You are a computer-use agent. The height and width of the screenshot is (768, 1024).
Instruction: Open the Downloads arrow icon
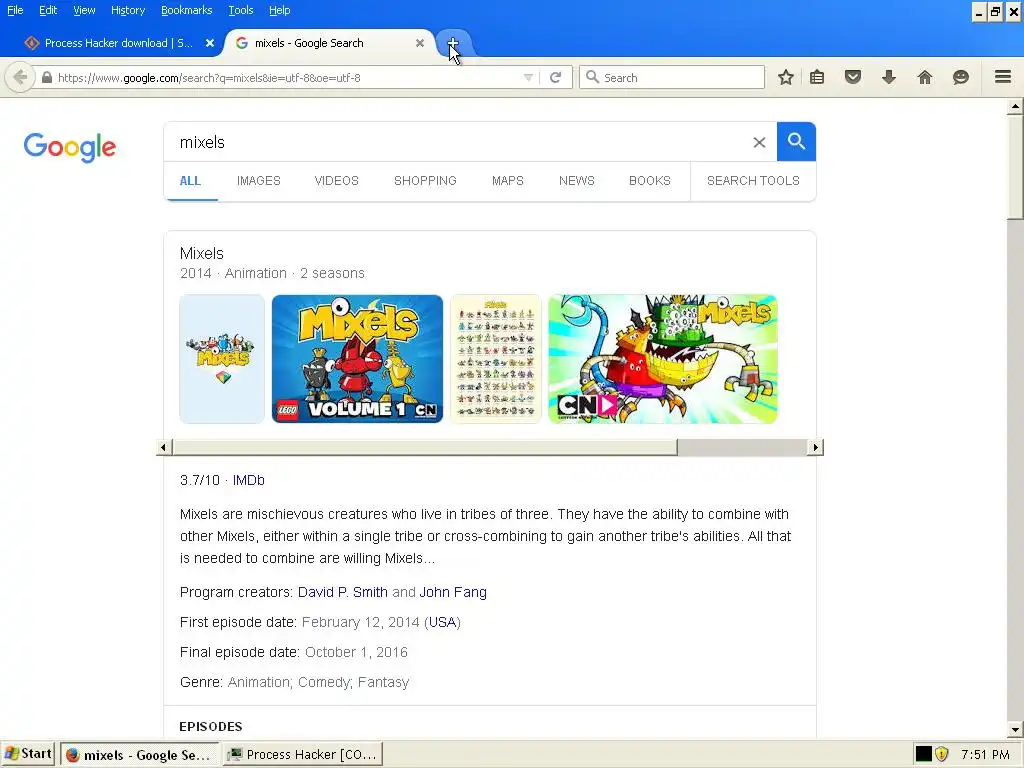coord(889,78)
